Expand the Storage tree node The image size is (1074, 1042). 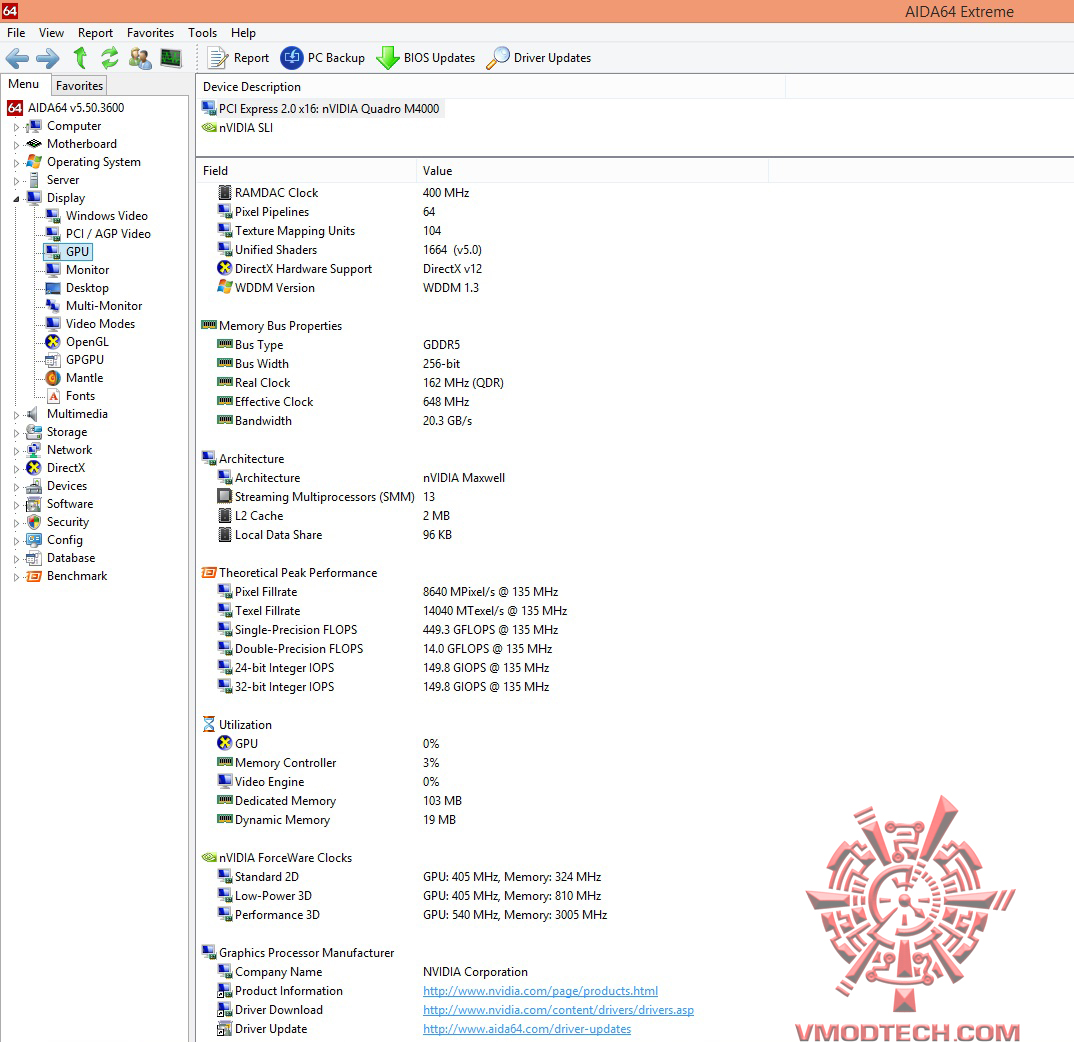pos(16,433)
